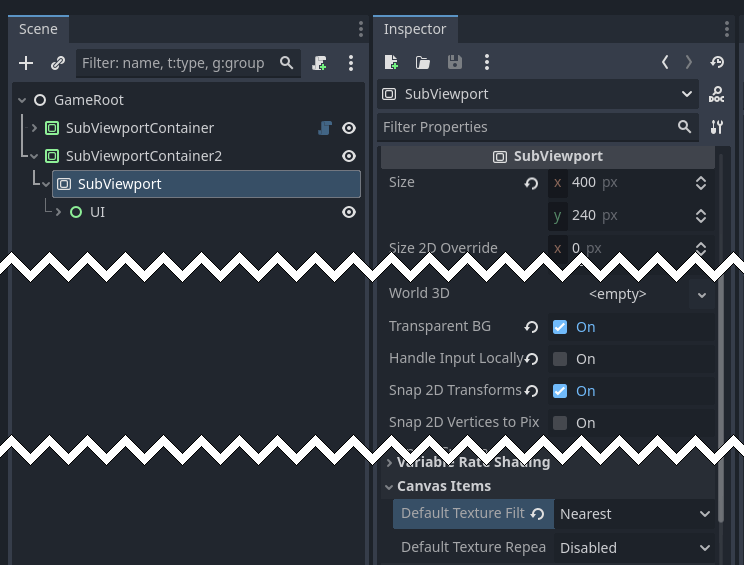The image size is (744, 565).
Task: Reset Snap 2D Transforms to default
Action: click(x=531, y=391)
